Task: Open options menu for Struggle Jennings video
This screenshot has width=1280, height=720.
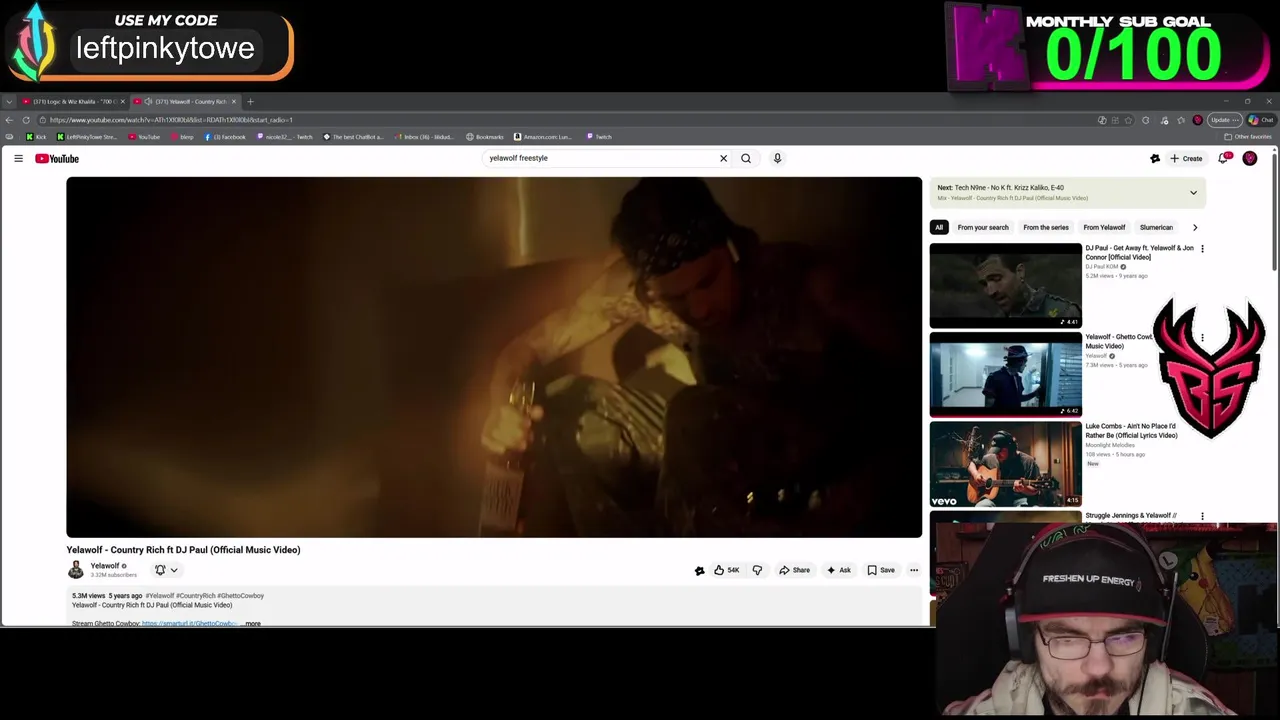Action: 1202,517
